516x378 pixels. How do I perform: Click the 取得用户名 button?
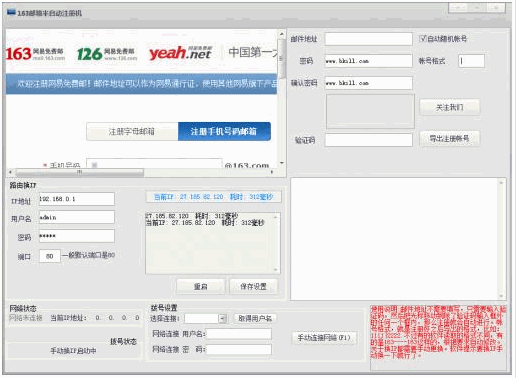coord(255,318)
